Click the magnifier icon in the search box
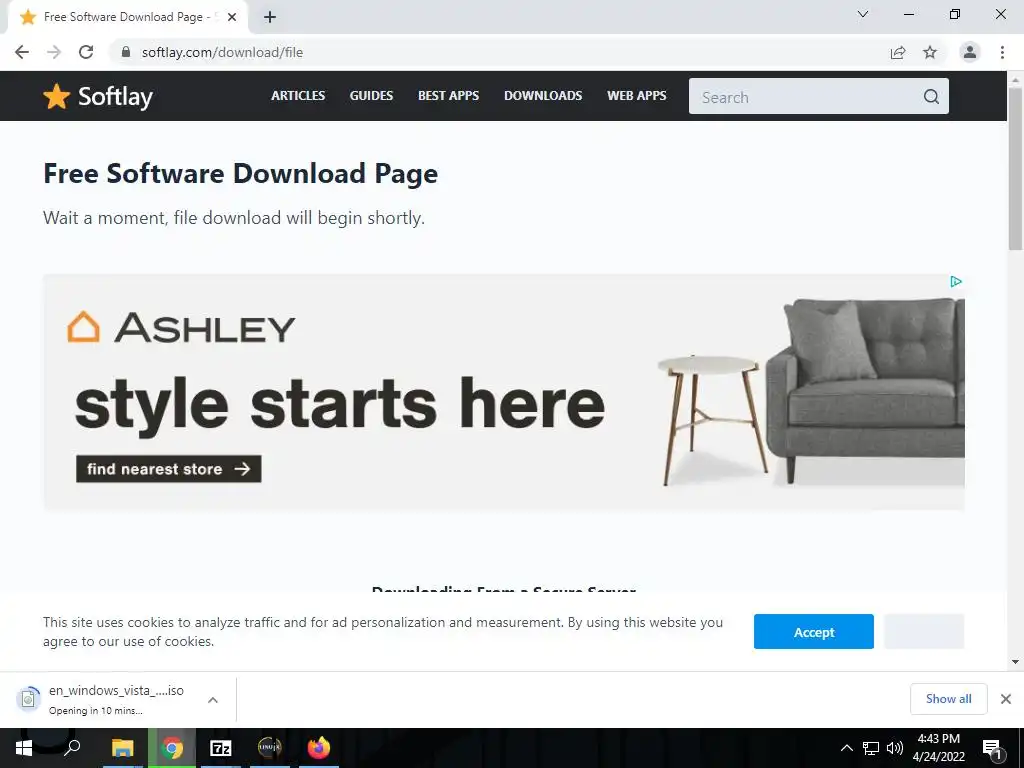1024x768 pixels. pyautogui.click(x=931, y=97)
